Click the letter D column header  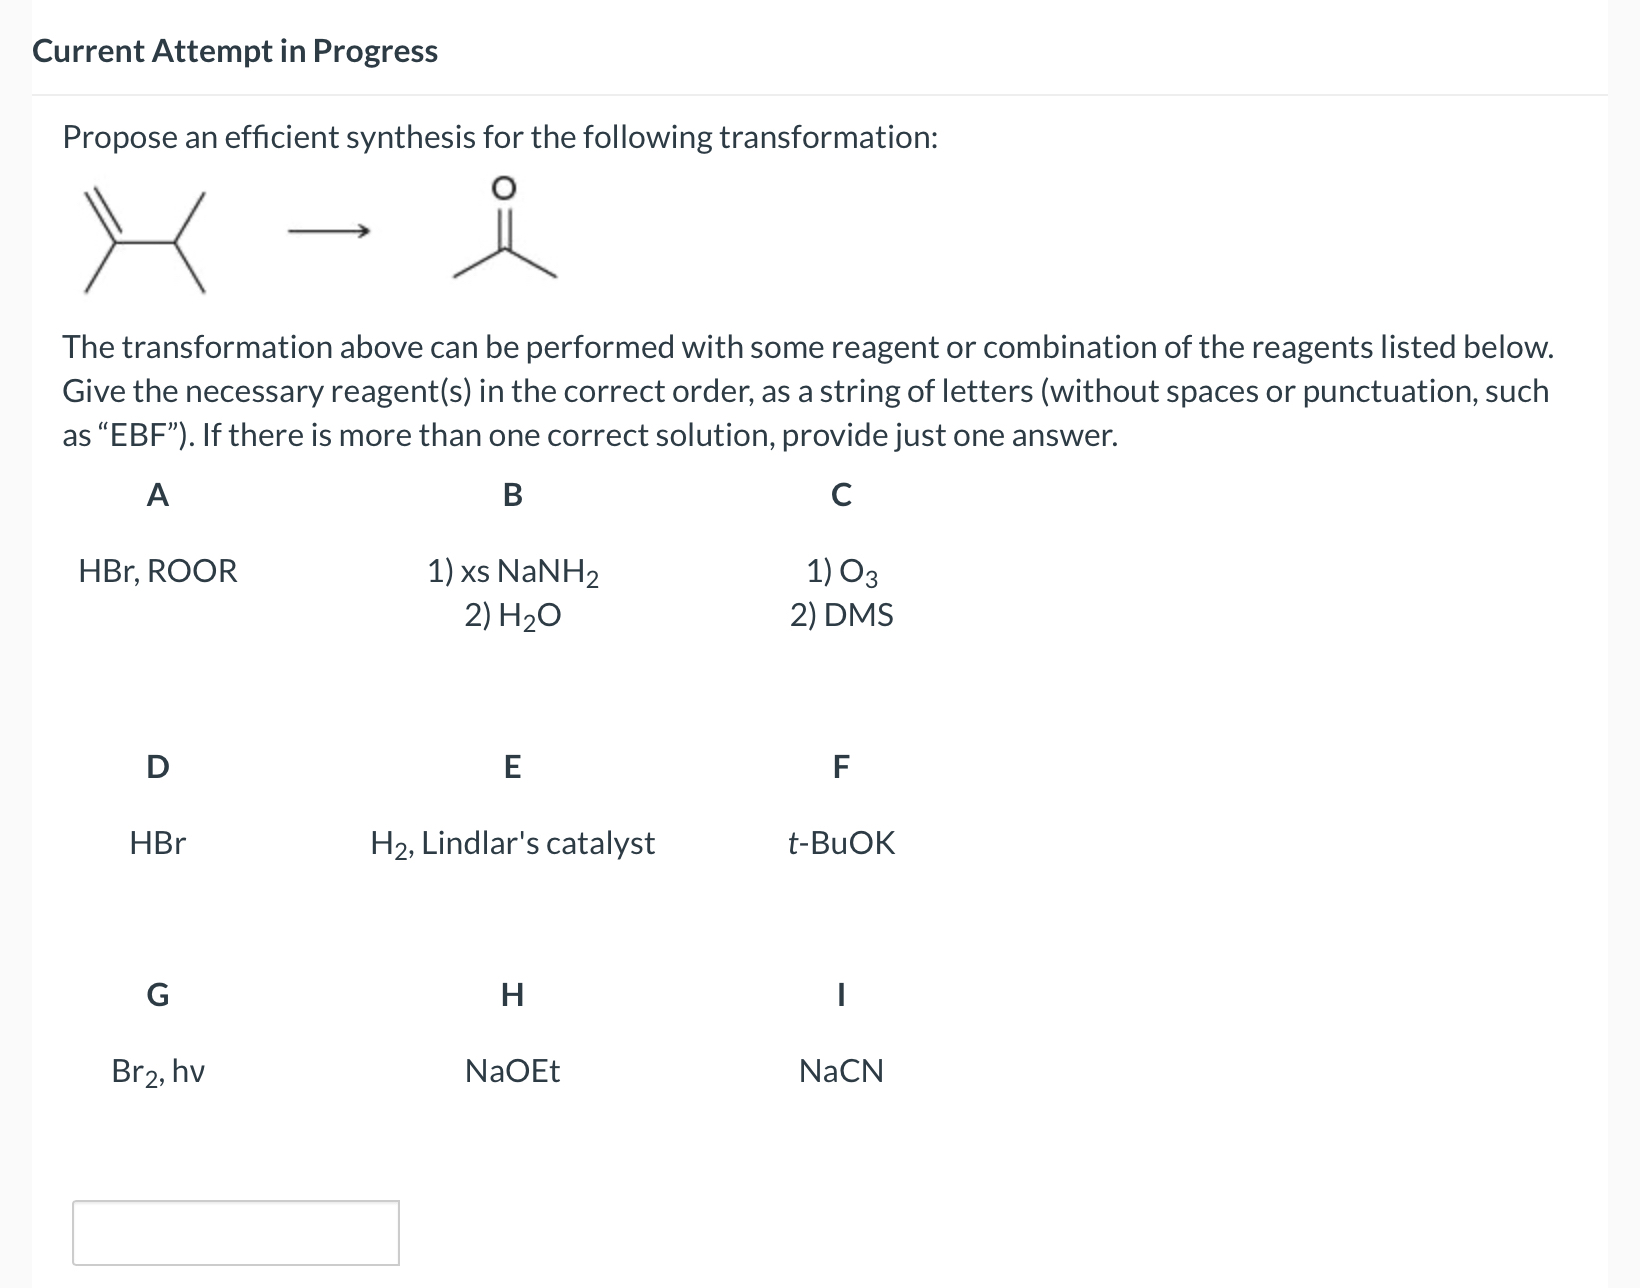[x=157, y=767]
